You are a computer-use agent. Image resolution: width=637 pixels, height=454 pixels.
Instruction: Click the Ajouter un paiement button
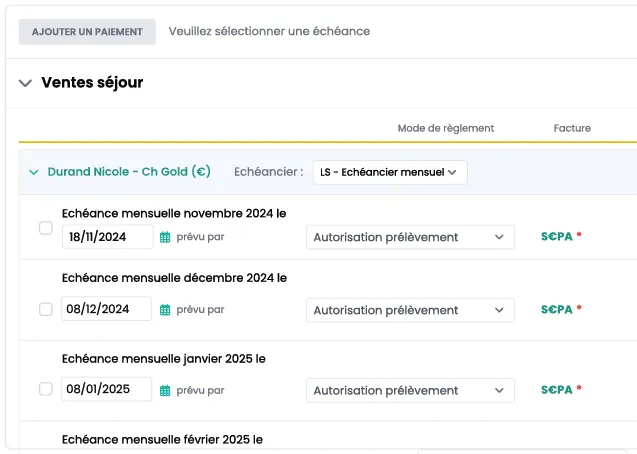coord(87,32)
